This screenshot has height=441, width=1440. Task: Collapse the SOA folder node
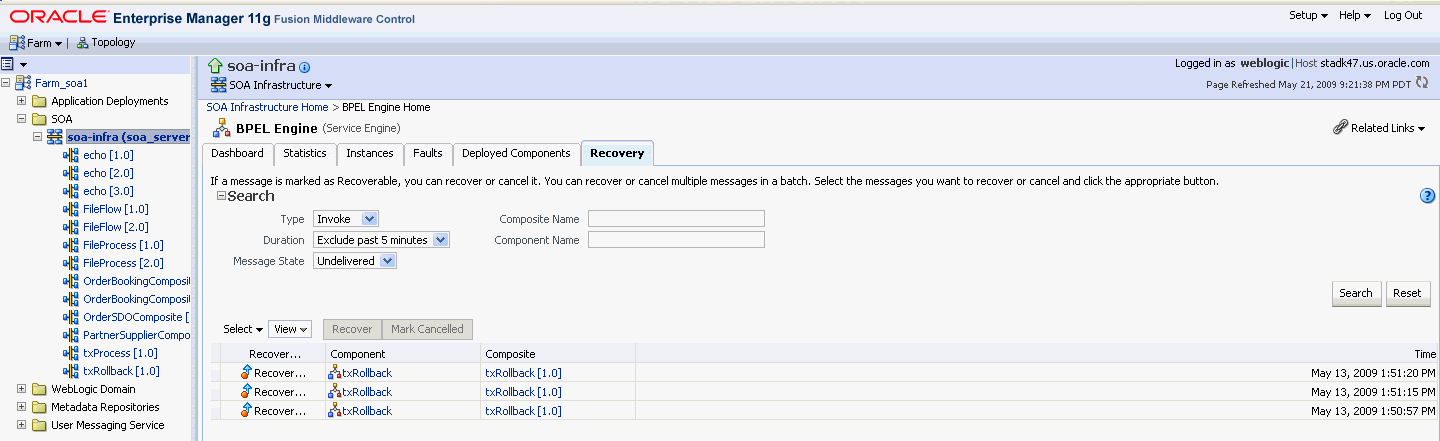point(21,119)
